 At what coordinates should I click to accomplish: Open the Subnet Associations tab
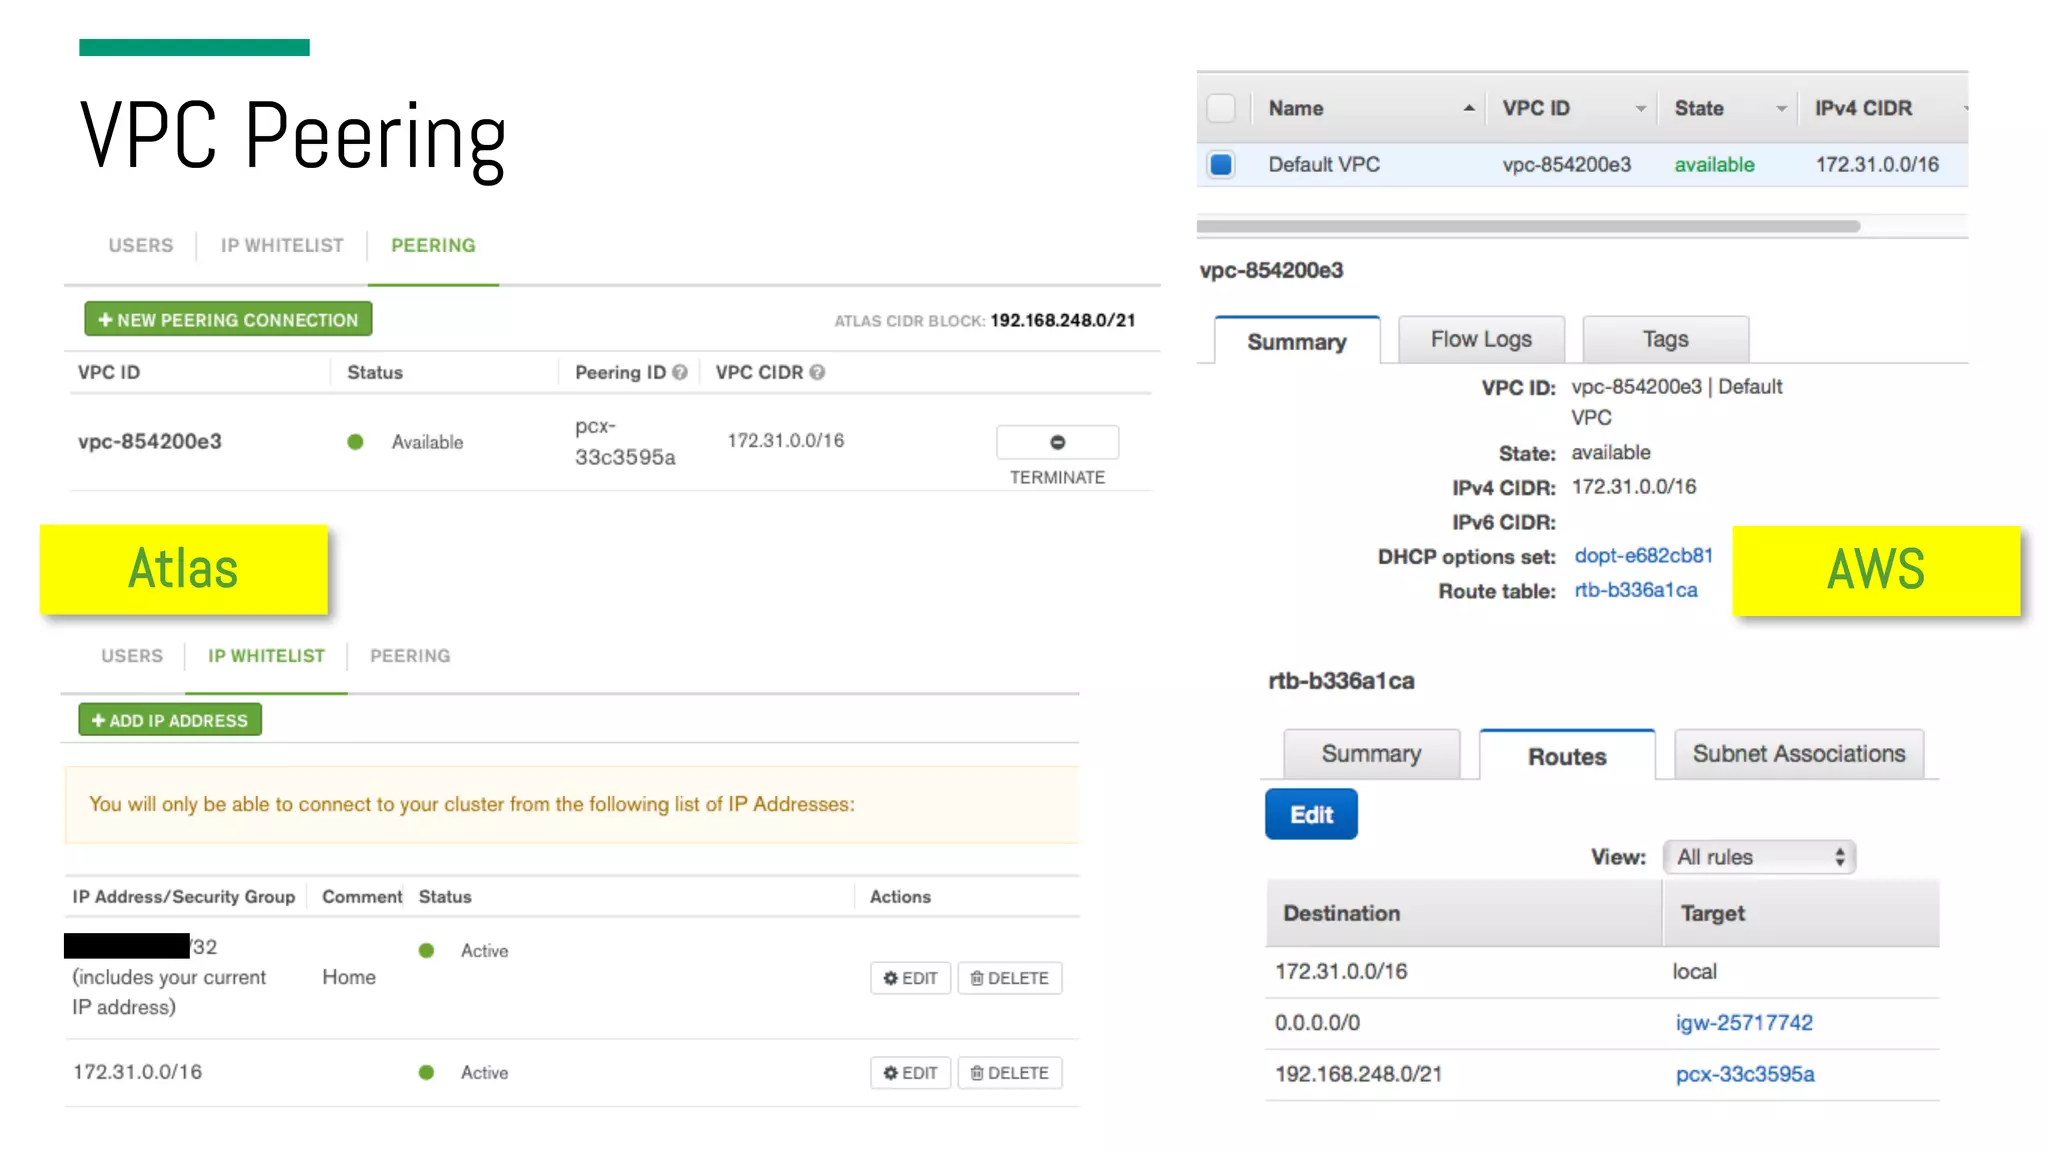point(1799,753)
